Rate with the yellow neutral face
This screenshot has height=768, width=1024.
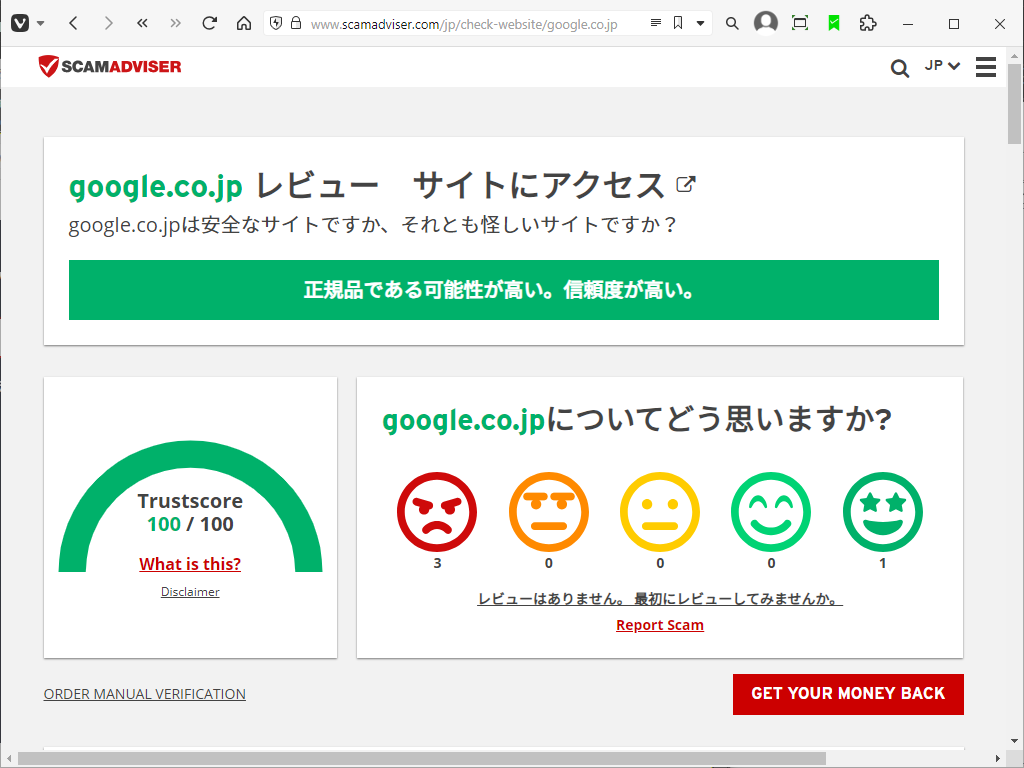660,512
